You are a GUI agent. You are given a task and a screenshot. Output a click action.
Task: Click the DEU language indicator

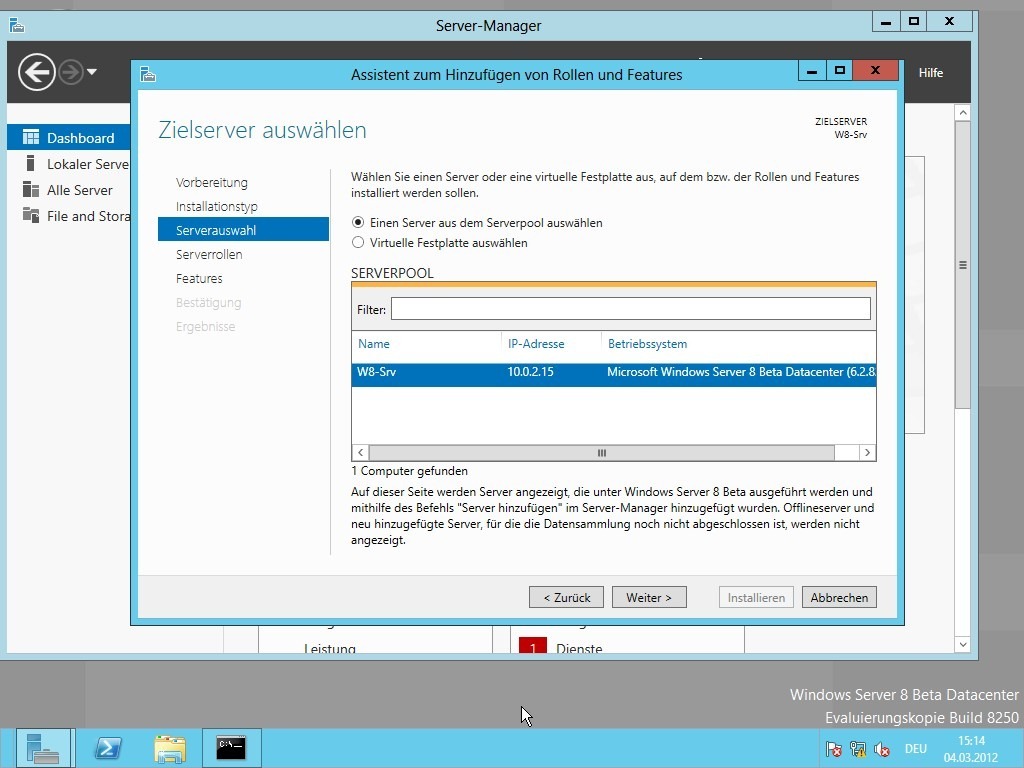click(x=916, y=749)
